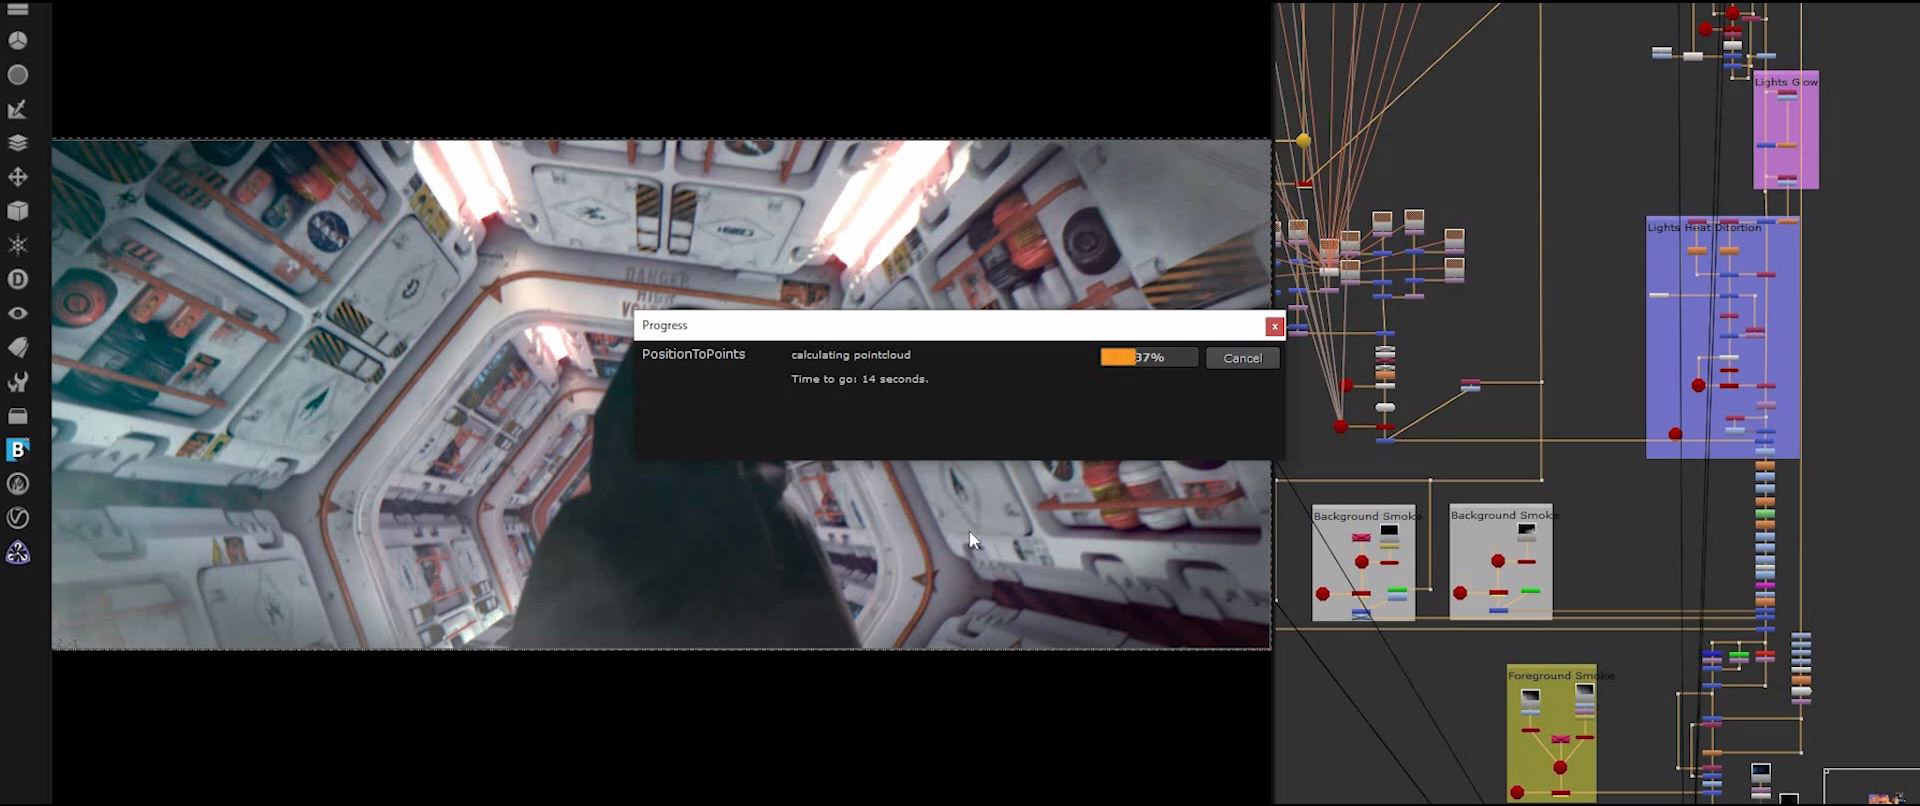Open the MetaData nodes tag icon
This screenshot has height=806, width=1920.
point(18,347)
